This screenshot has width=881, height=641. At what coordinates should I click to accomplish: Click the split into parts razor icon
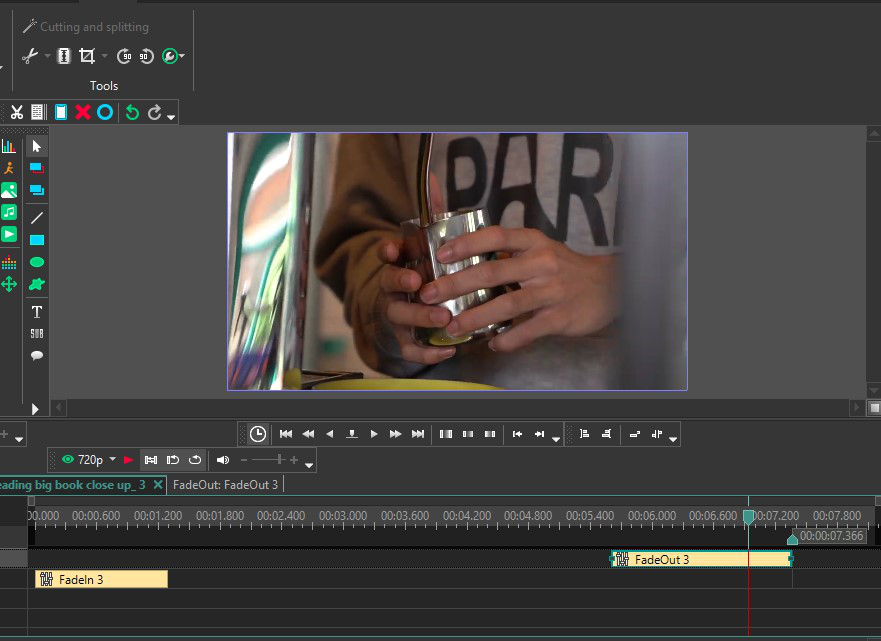[x=64, y=56]
